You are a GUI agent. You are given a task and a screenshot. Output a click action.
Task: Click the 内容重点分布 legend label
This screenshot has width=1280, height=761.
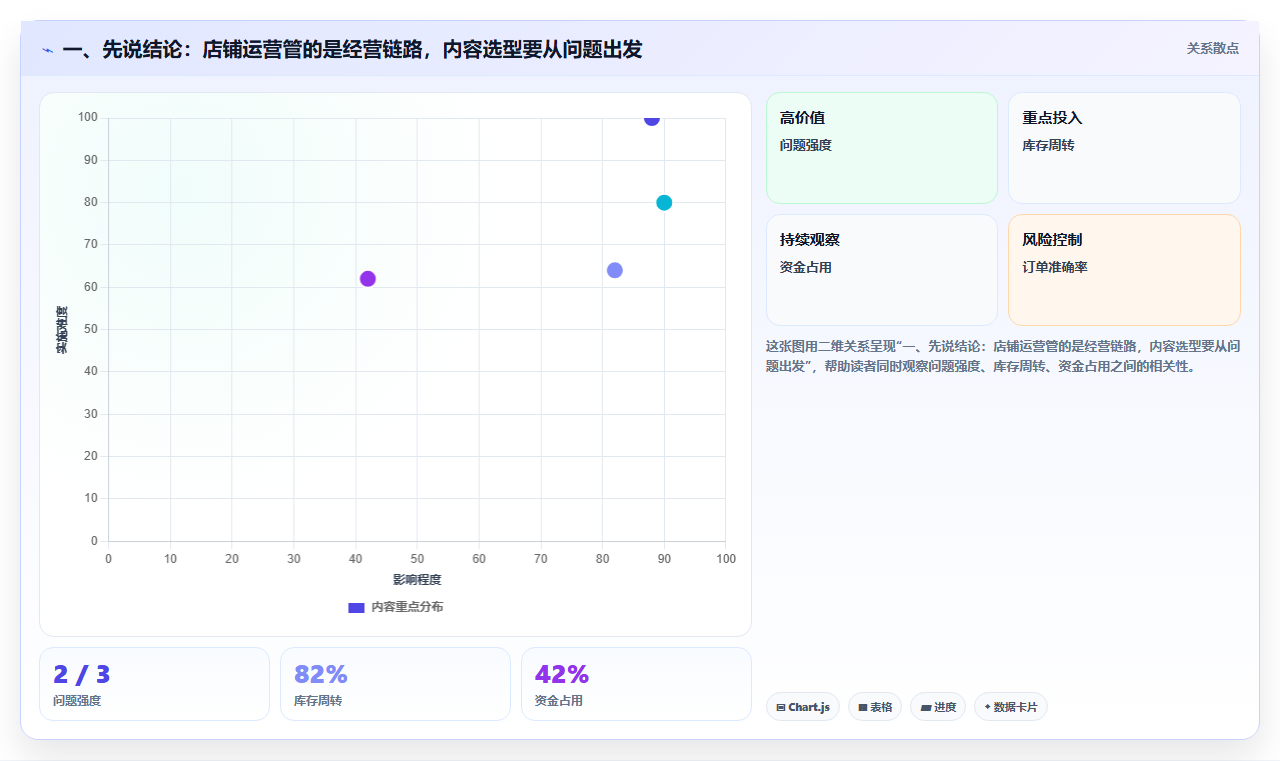point(407,607)
